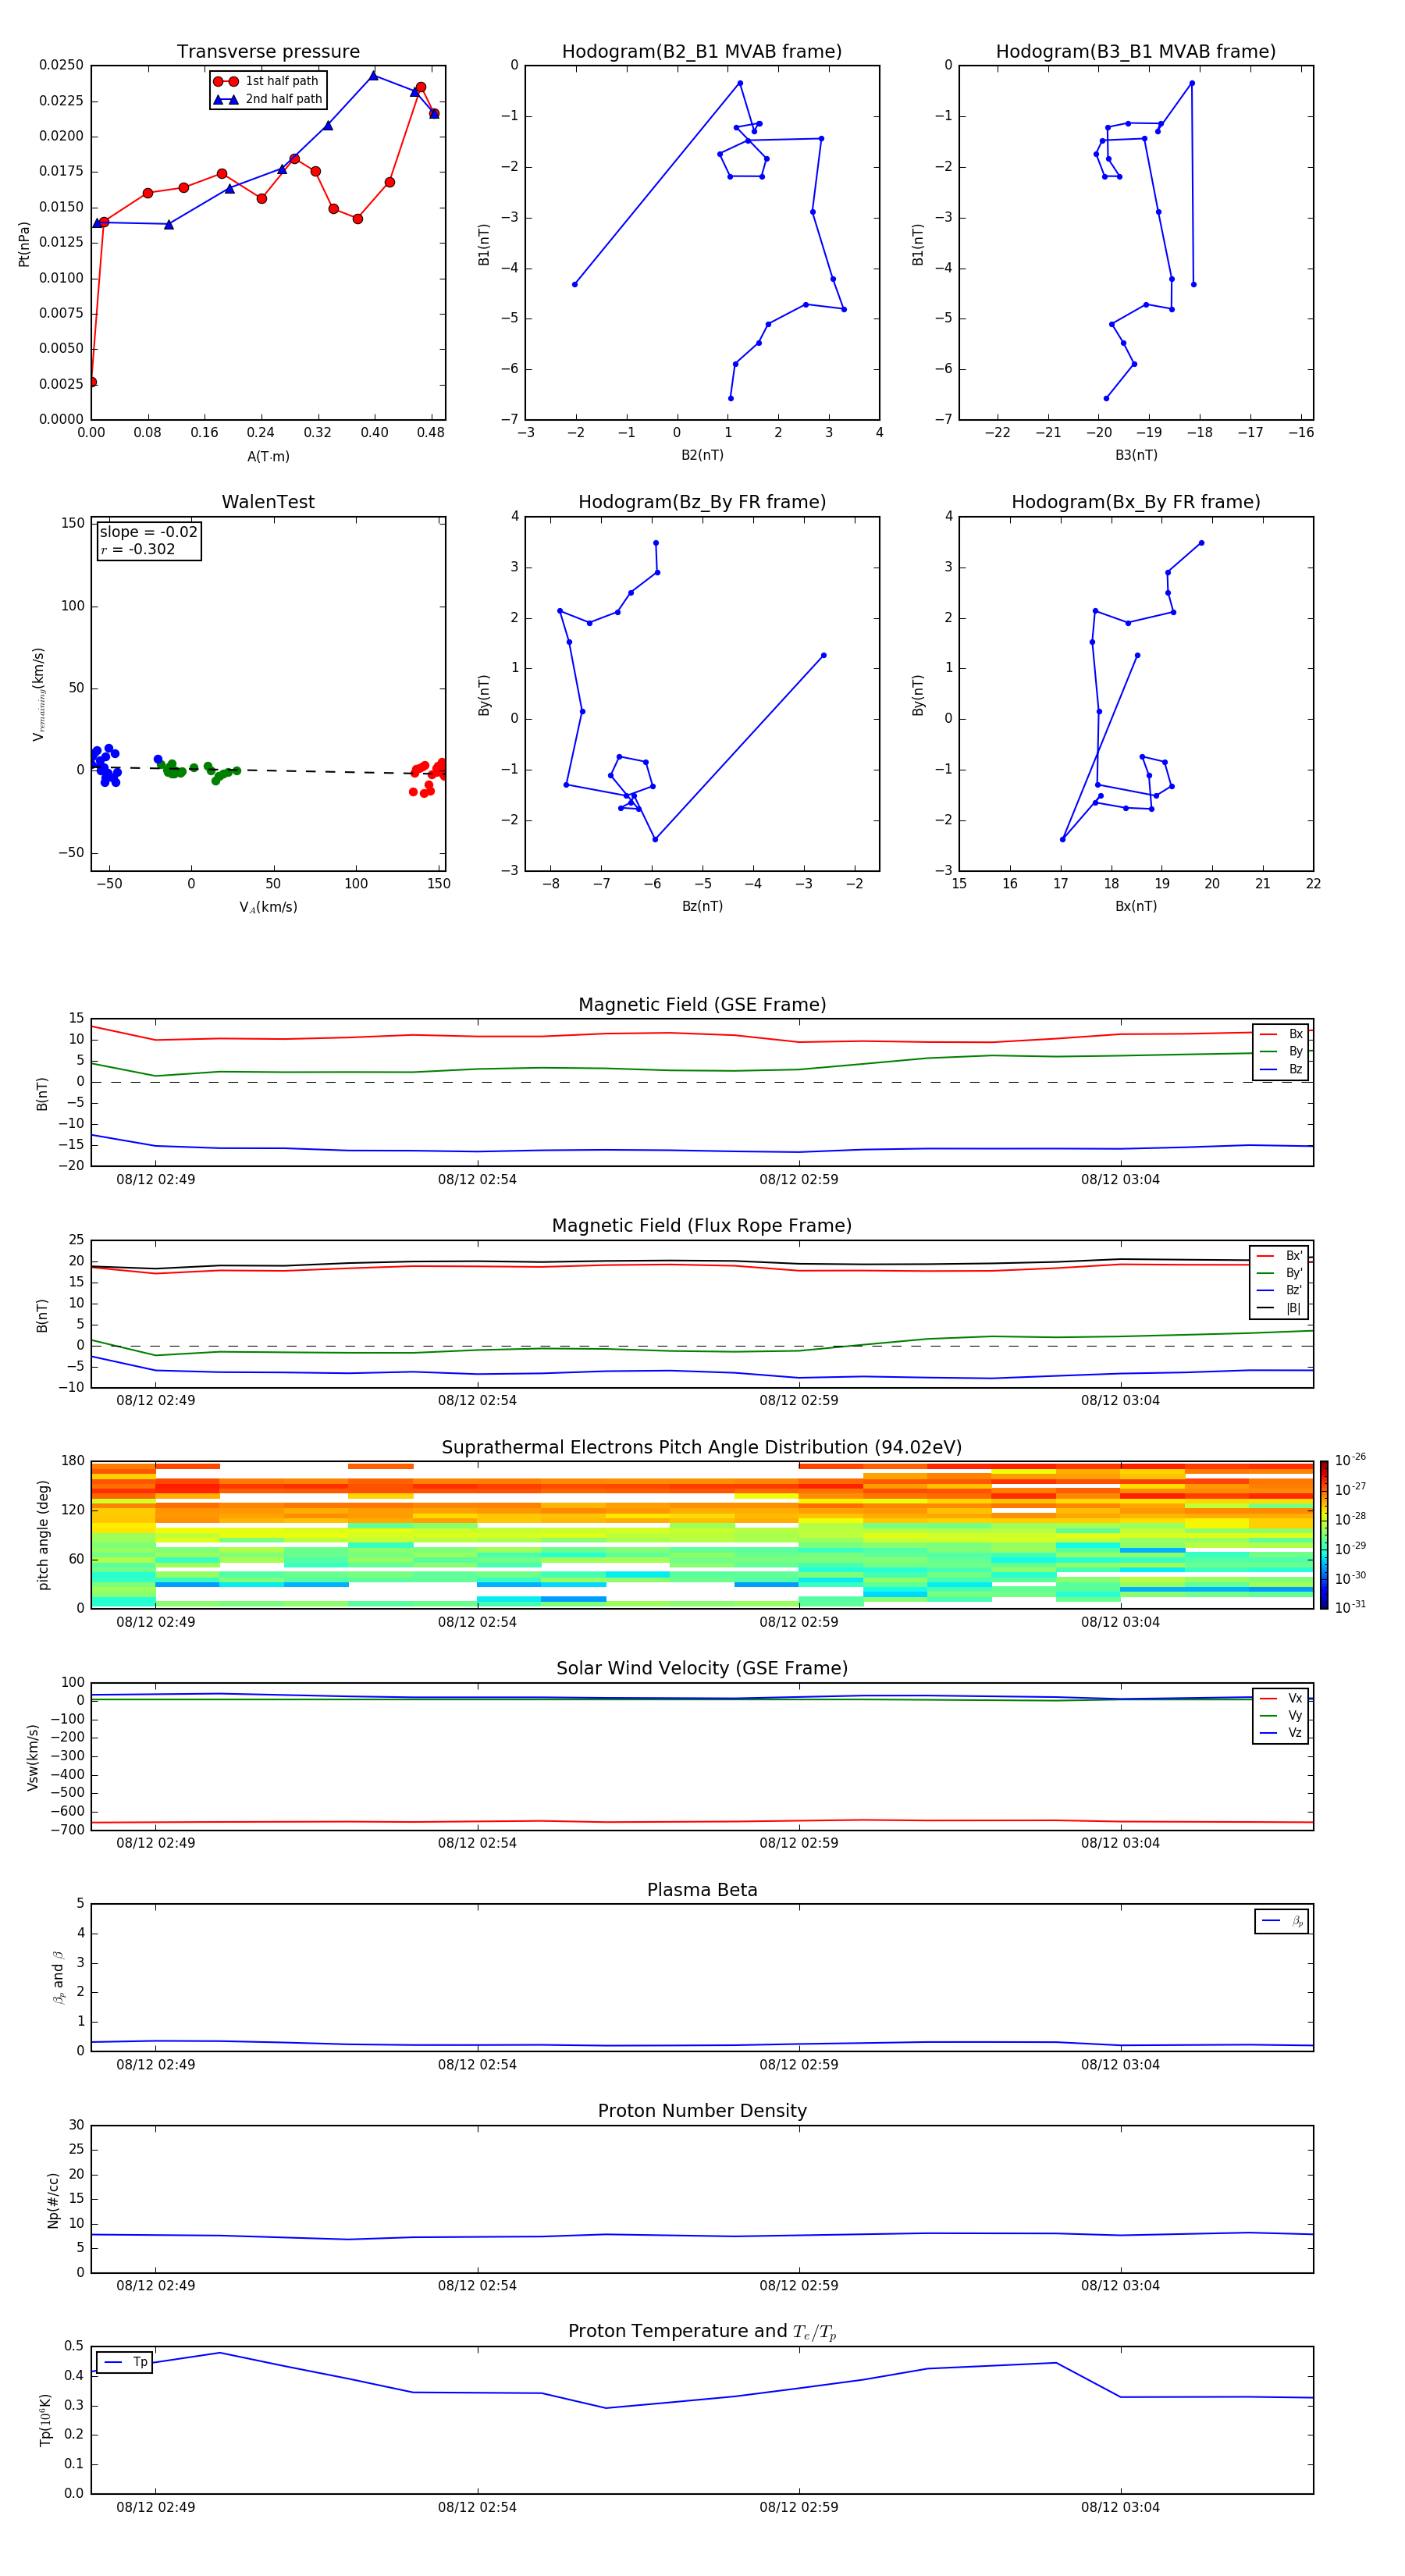
Task: Click the Vsw(km/s) y-axis label
Action: point(32,1757)
